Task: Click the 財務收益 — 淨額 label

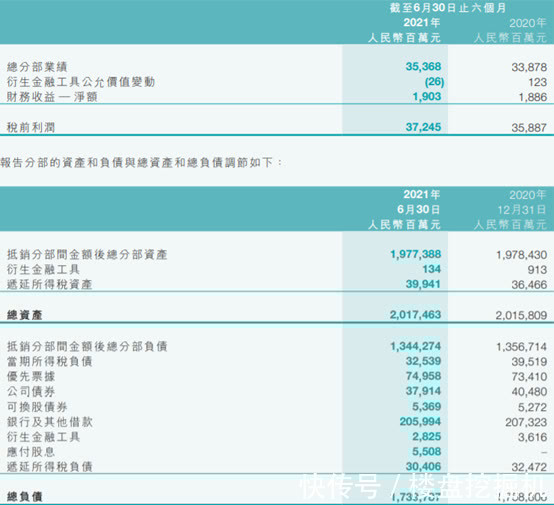Action: click(x=52, y=97)
